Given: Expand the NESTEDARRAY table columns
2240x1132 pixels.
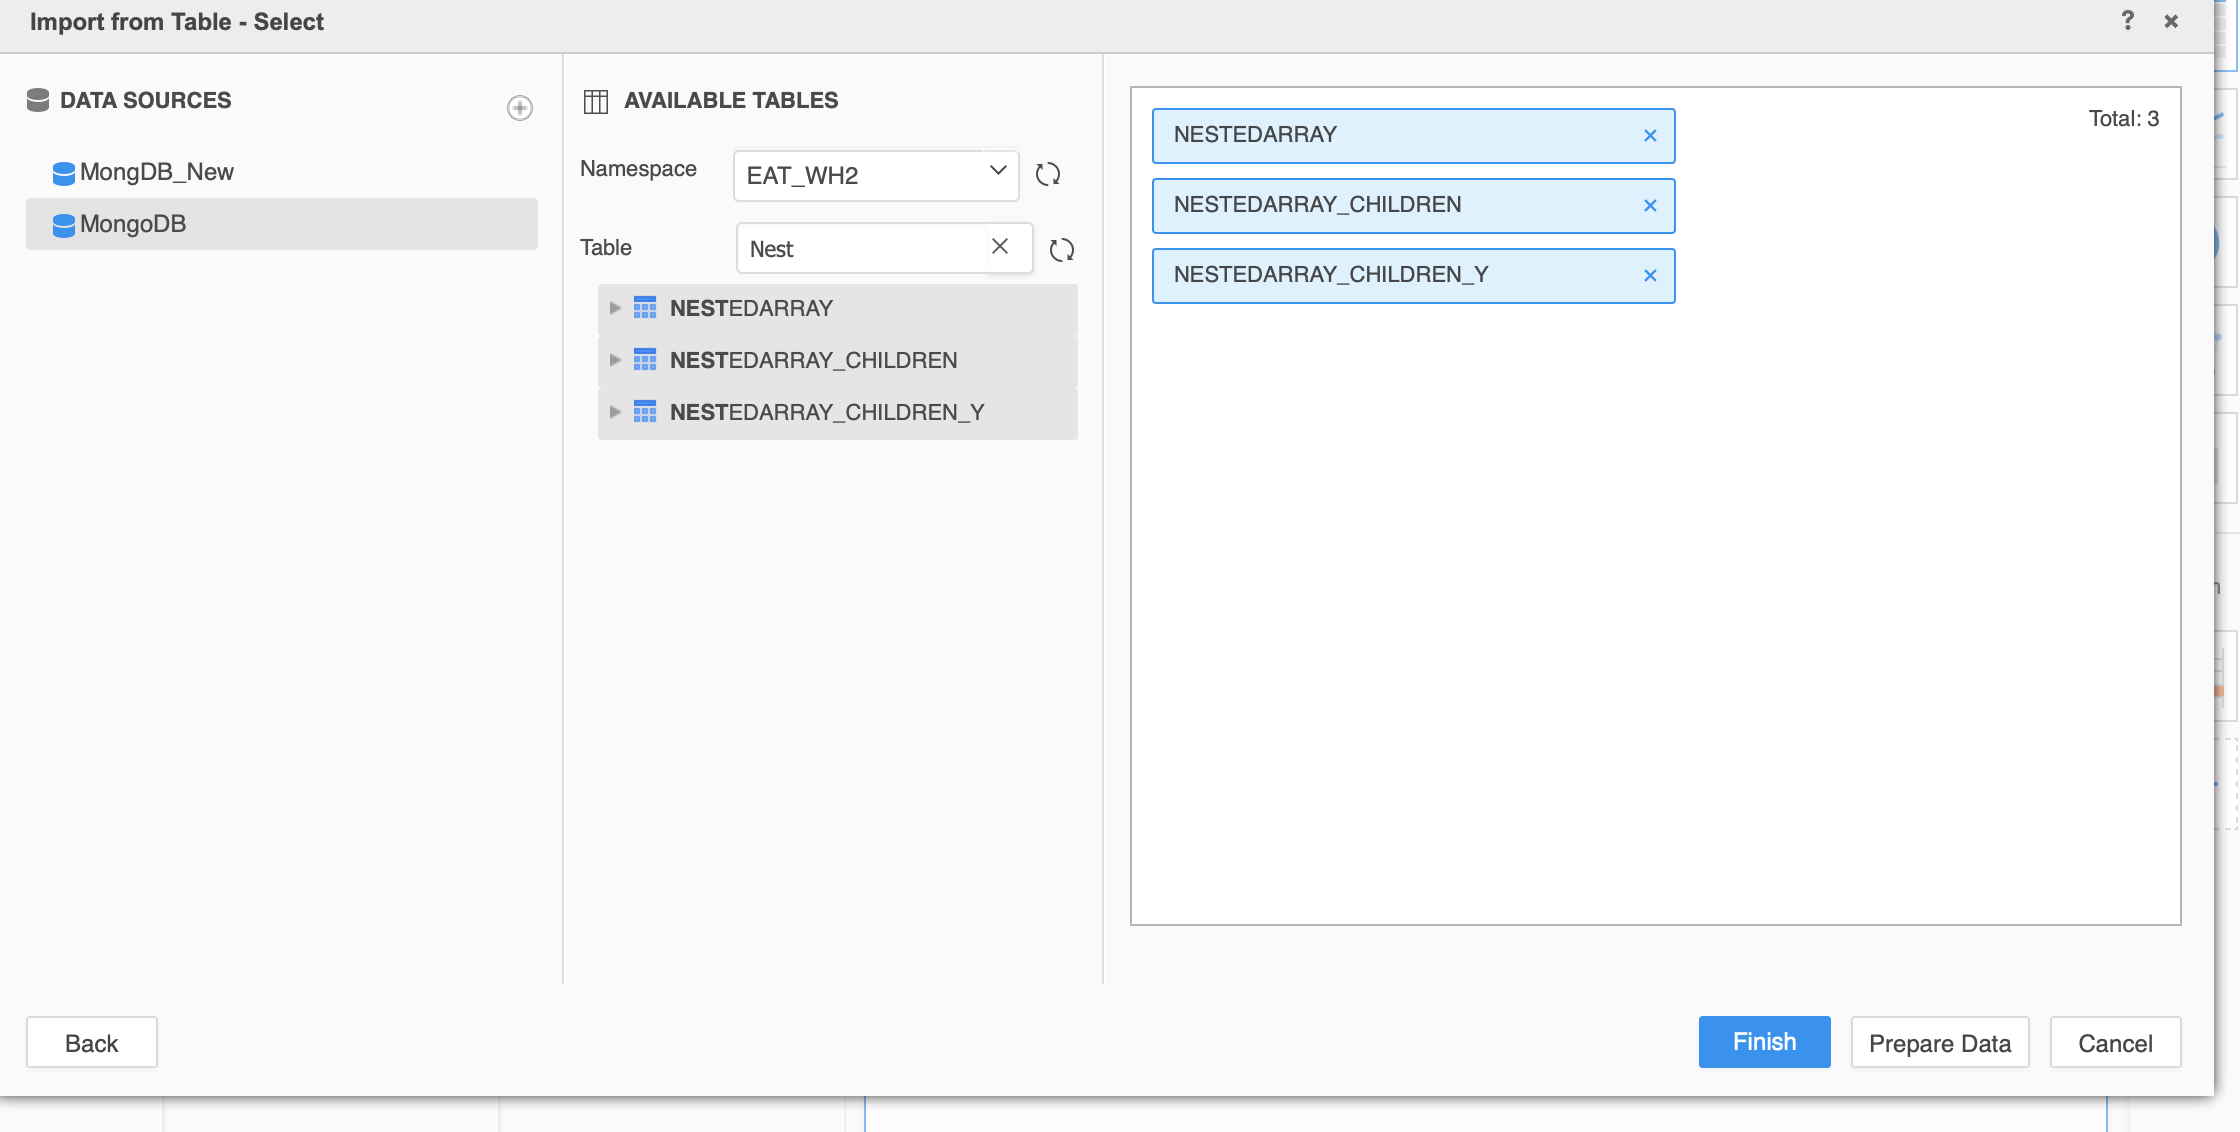Looking at the screenshot, I should [x=615, y=308].
